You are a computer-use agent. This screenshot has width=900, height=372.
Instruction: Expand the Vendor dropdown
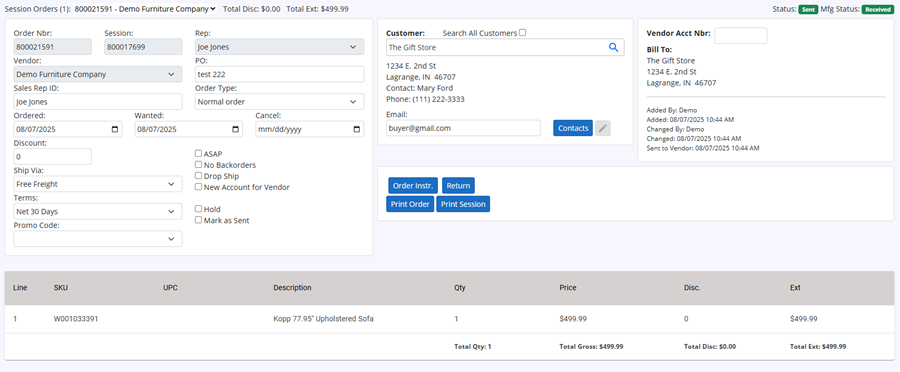[98, 74]
